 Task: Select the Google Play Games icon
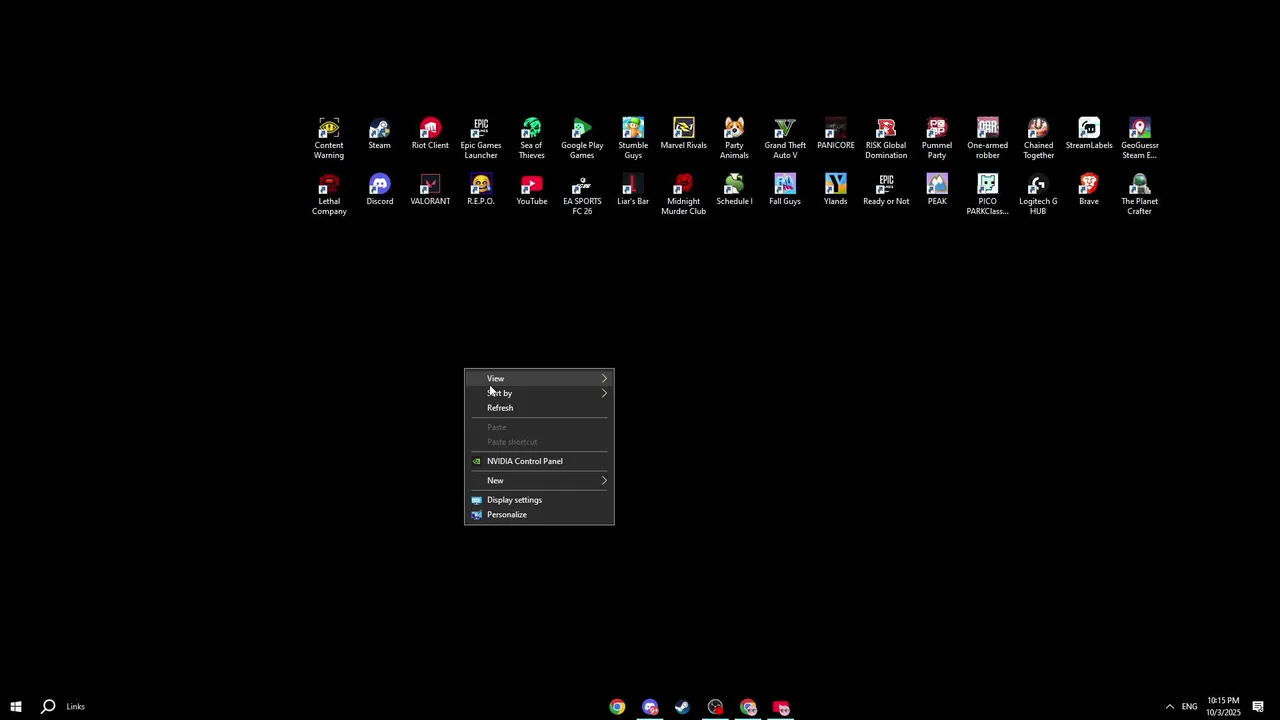click(x=582, y=139)
